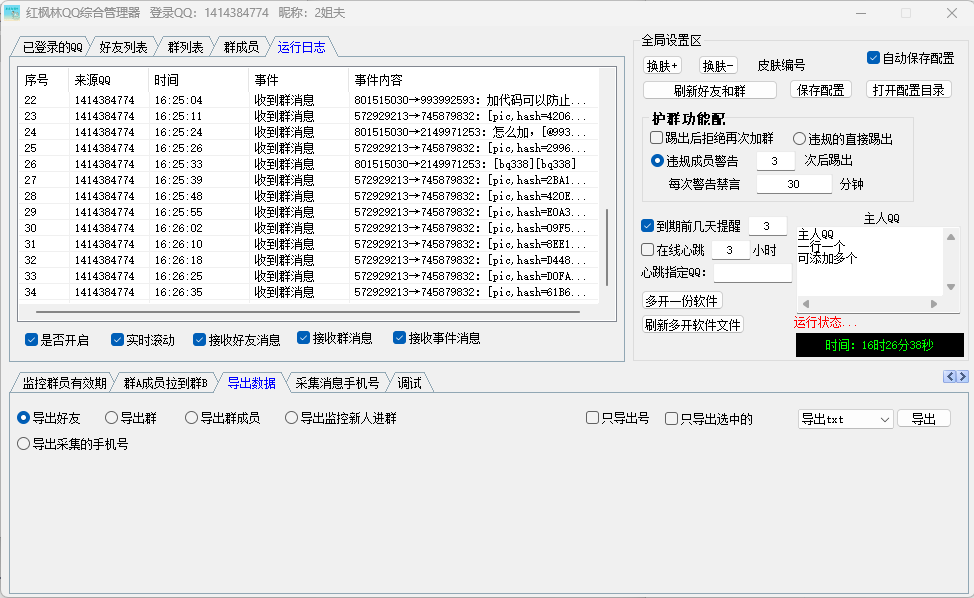The image size is (974, 598).
Task: Click the 多开一份软件 button
Action: (682, 301)
